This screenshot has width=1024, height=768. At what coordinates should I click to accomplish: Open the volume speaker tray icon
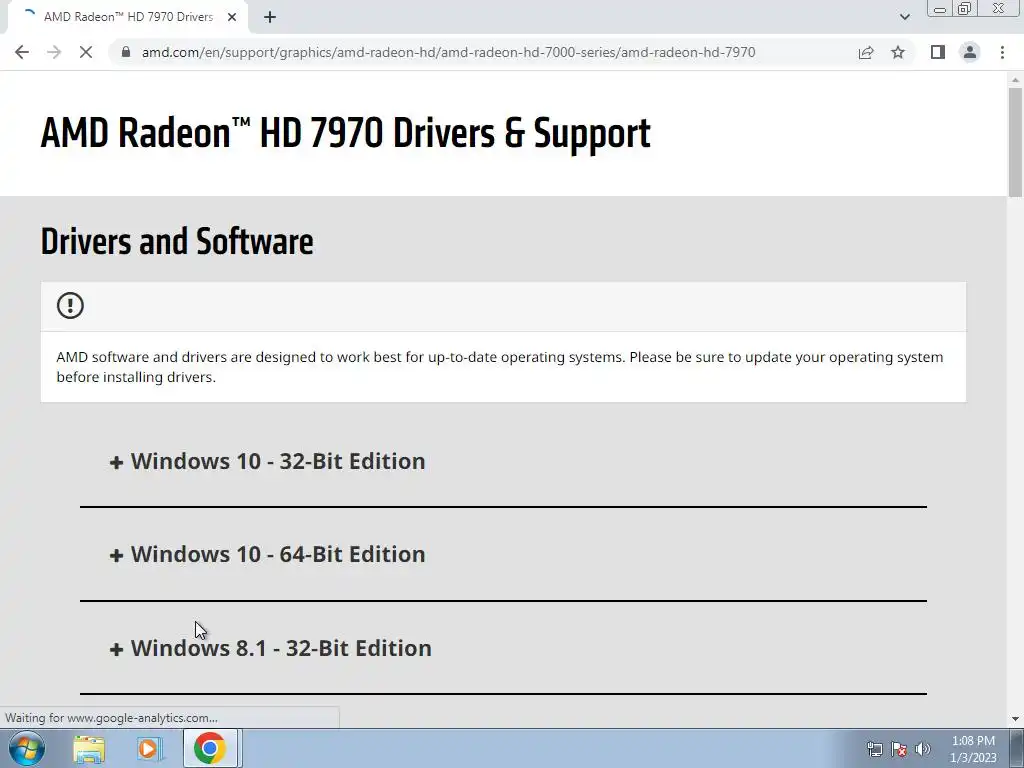coord(923,749)
